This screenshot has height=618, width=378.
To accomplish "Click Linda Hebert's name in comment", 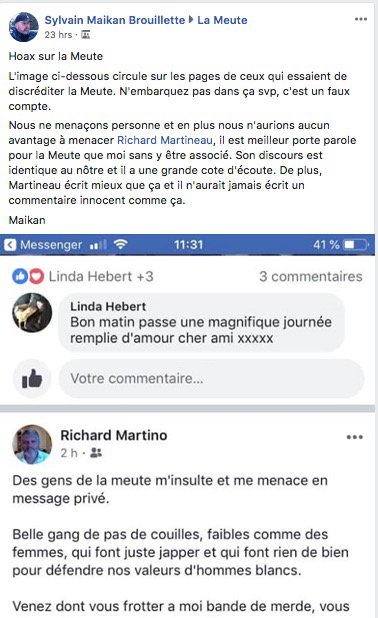I will (108, 306).
